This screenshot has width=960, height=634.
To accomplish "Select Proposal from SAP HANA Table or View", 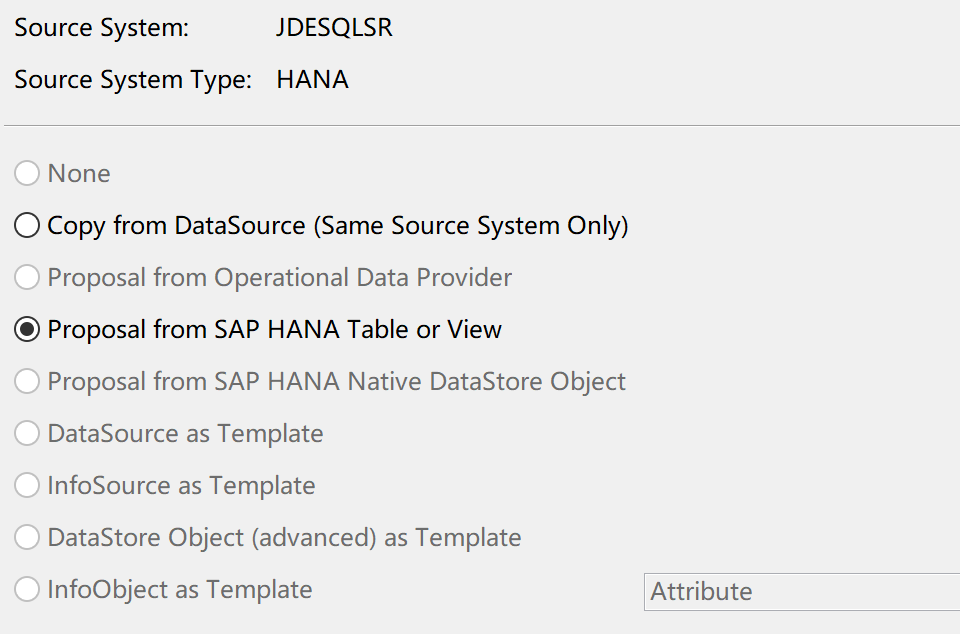I will tap(27, 330).
